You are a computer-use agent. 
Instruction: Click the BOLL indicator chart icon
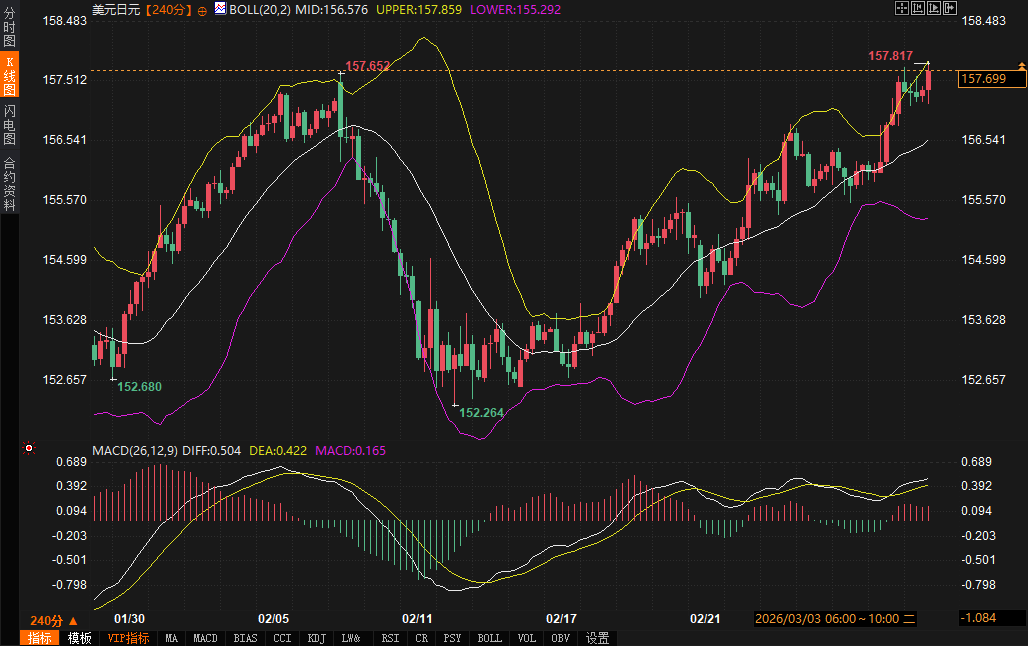click(221, 9)
